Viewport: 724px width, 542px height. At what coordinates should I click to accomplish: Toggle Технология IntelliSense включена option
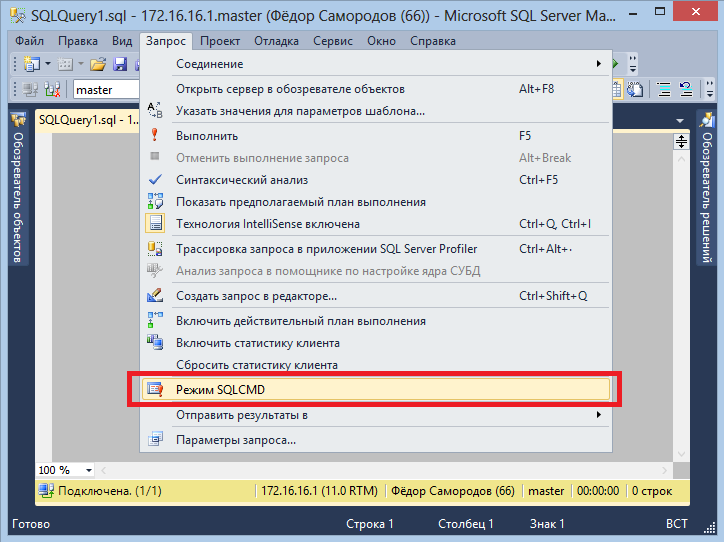[376, 224]
